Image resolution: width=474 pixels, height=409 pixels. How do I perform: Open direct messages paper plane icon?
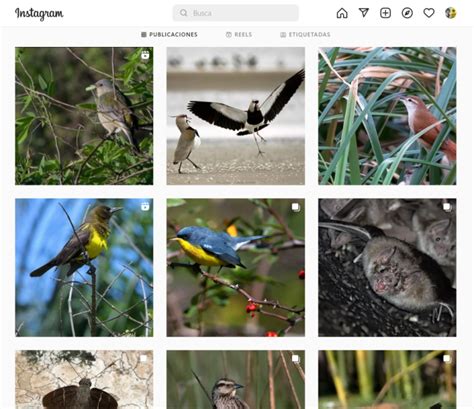point(364,13)
